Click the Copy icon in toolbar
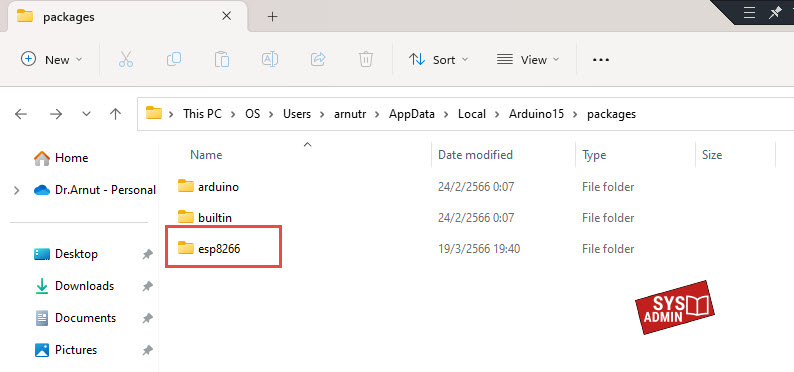Image resolution: width=794 pixels, height=372 pixels. point(174,60)
